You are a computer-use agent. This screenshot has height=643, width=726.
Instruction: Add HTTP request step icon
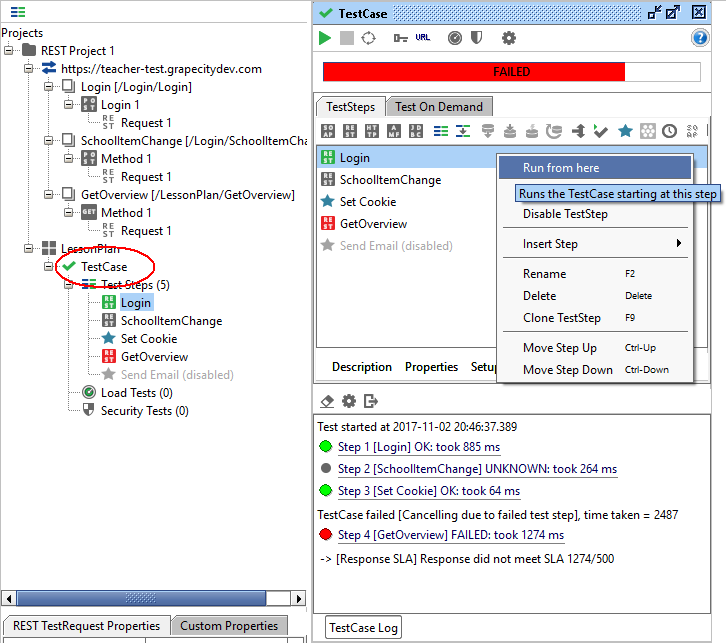pos(372,131)
